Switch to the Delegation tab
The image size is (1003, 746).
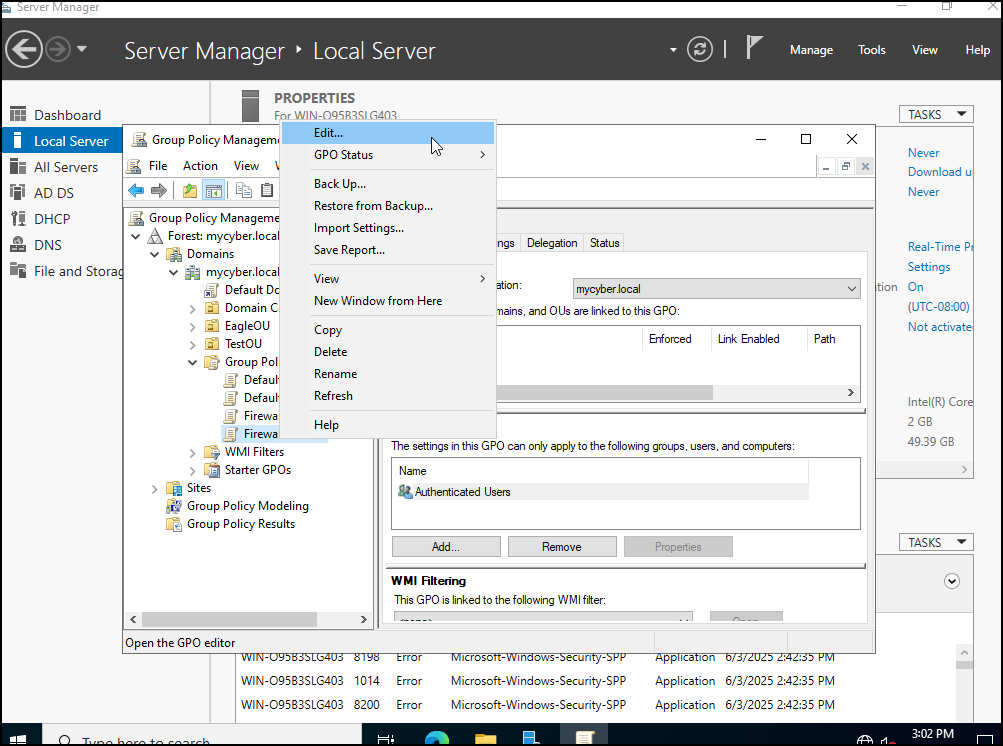click(551, 243)
